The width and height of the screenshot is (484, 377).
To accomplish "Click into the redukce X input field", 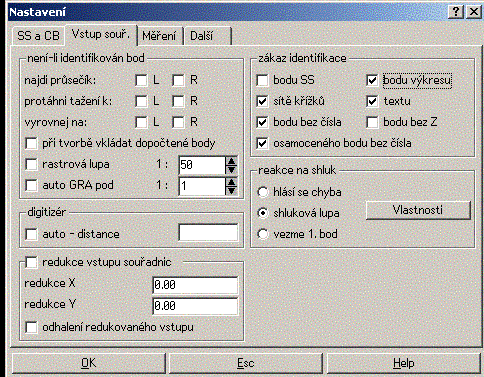I will tap(195, 285).
